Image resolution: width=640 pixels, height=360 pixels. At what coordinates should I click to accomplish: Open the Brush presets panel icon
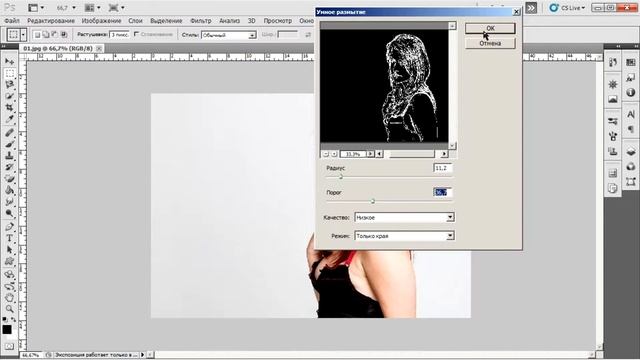(x=612, y=121)
